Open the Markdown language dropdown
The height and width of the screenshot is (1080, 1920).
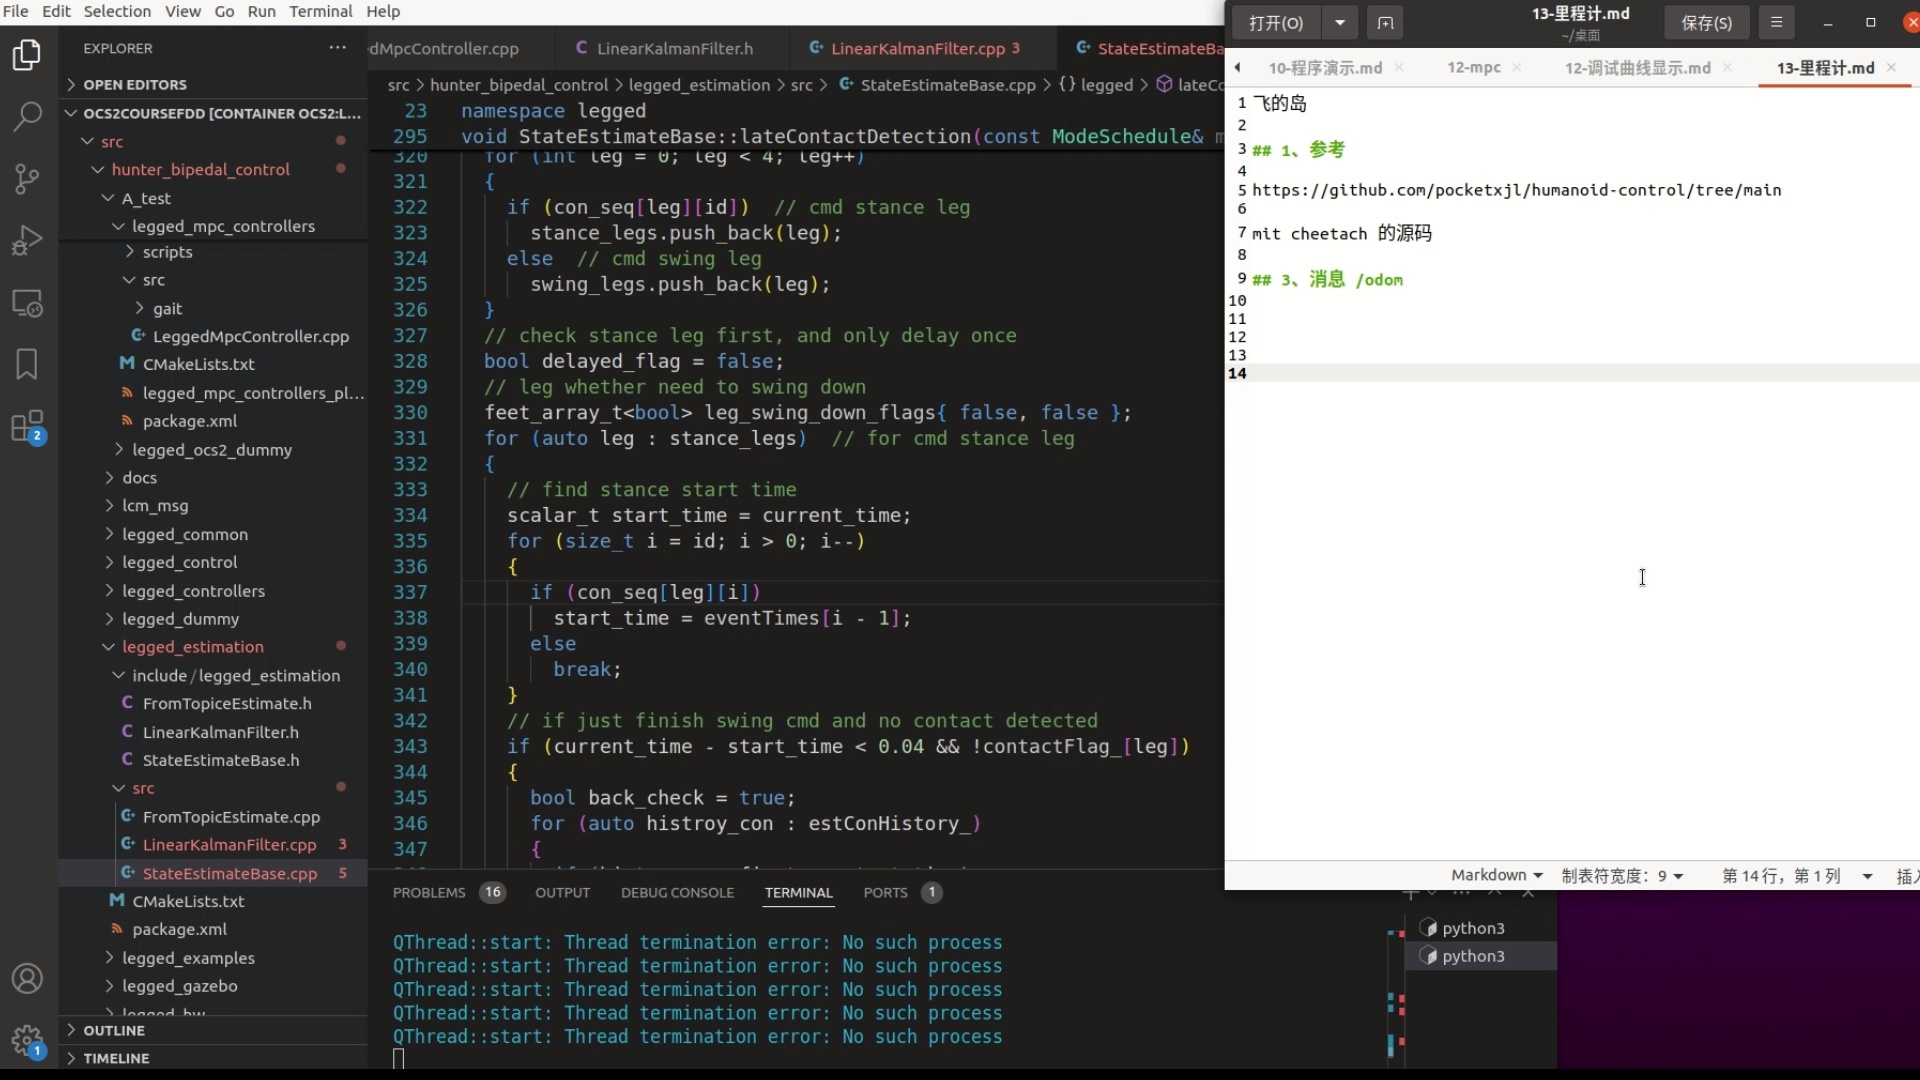tap(1496, 875)
